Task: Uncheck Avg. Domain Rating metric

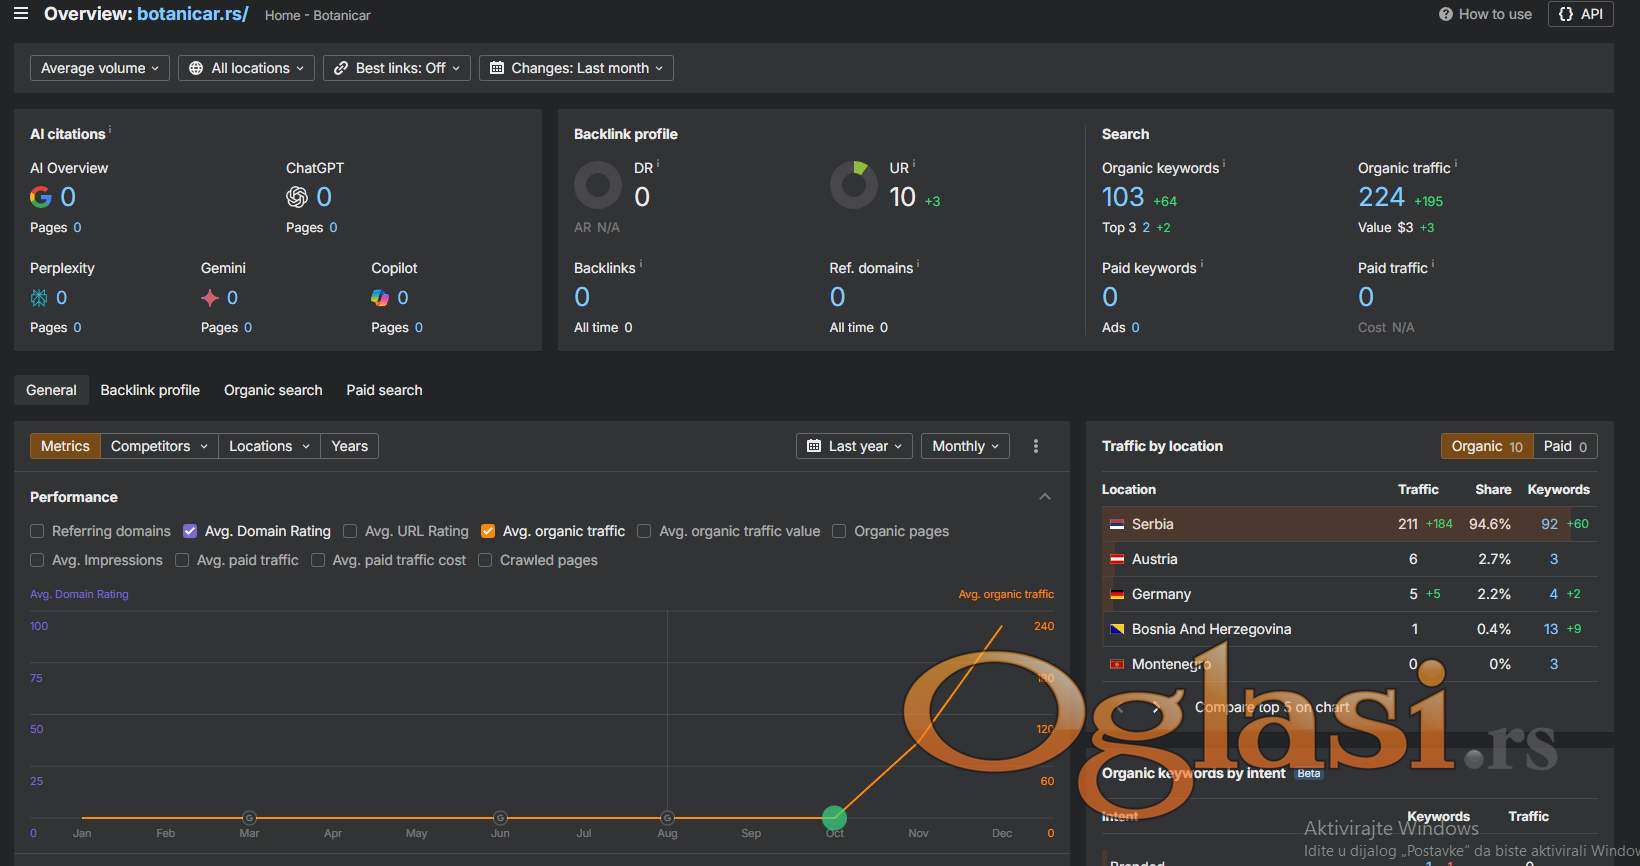Action: coord(190,531)
